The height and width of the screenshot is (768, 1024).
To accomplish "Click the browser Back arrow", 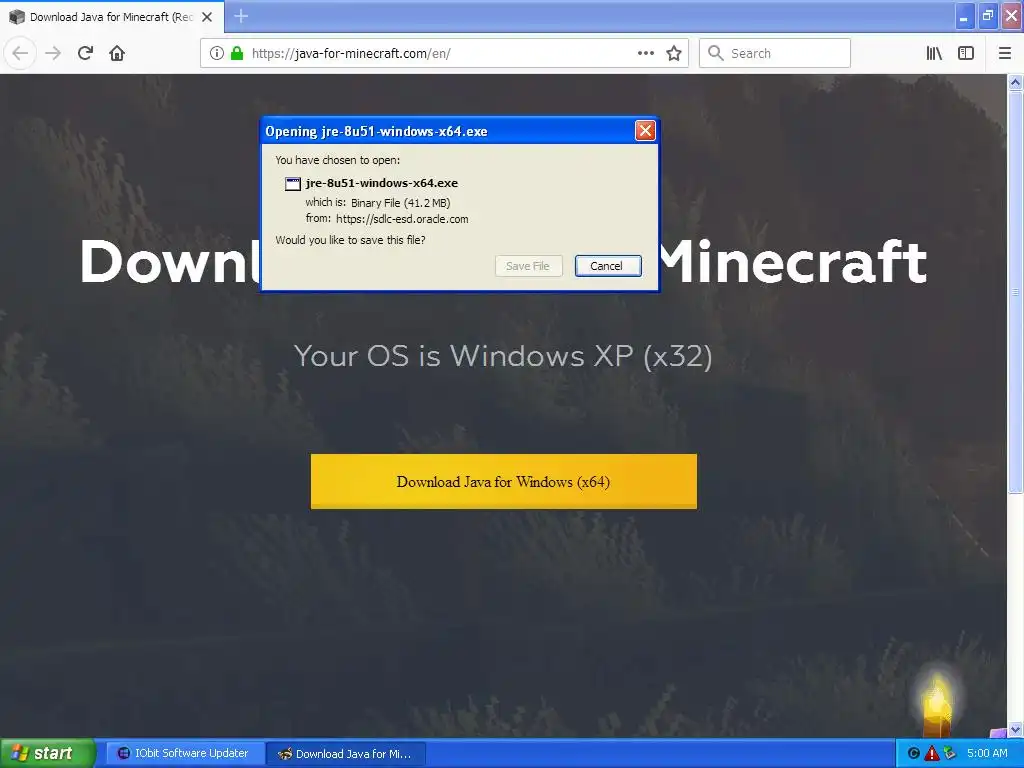I will pos(20,53).
